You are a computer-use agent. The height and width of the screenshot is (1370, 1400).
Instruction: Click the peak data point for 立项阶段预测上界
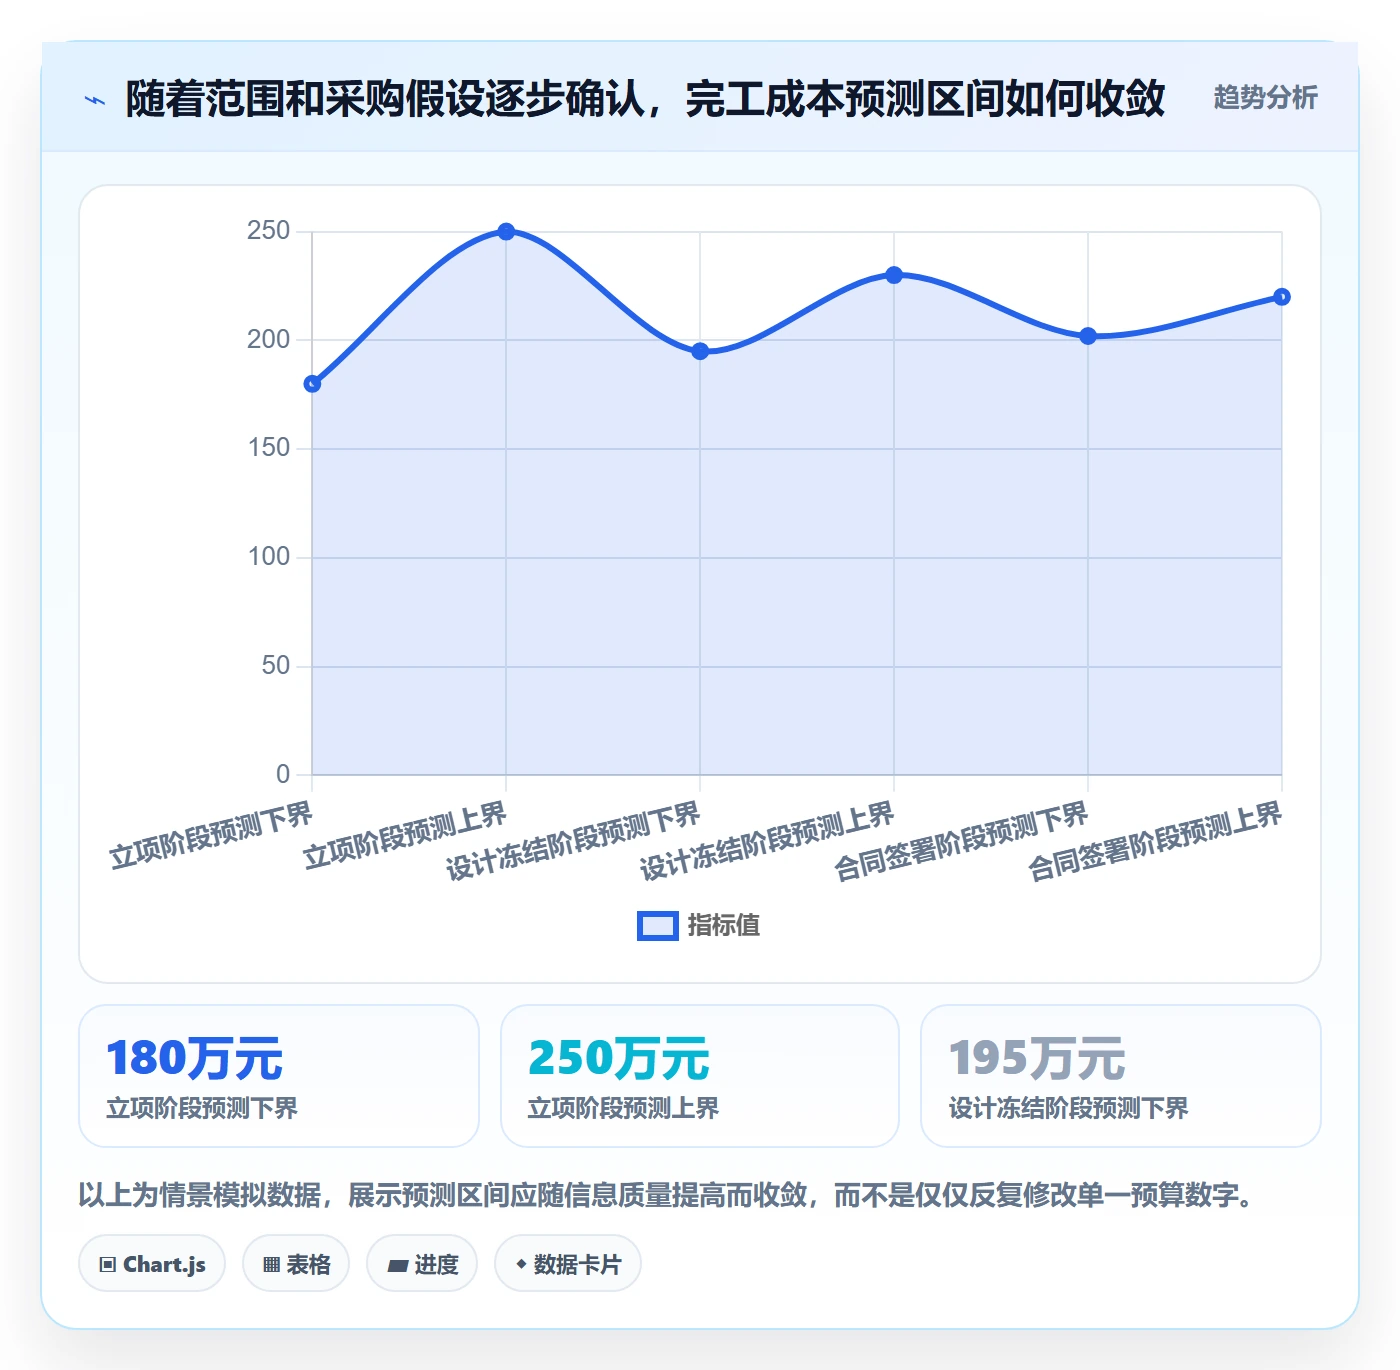pyautogui.click(x=506, y=232)
